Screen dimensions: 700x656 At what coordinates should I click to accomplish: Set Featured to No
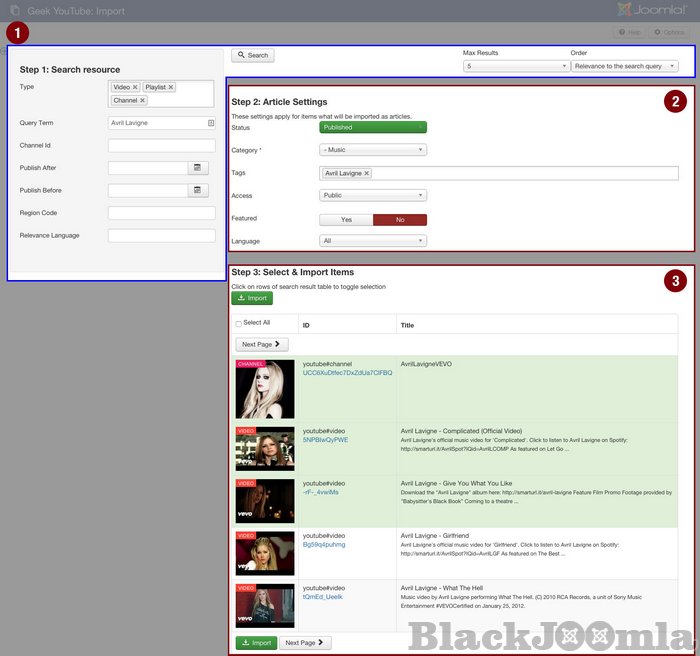[x=400, y=219]
